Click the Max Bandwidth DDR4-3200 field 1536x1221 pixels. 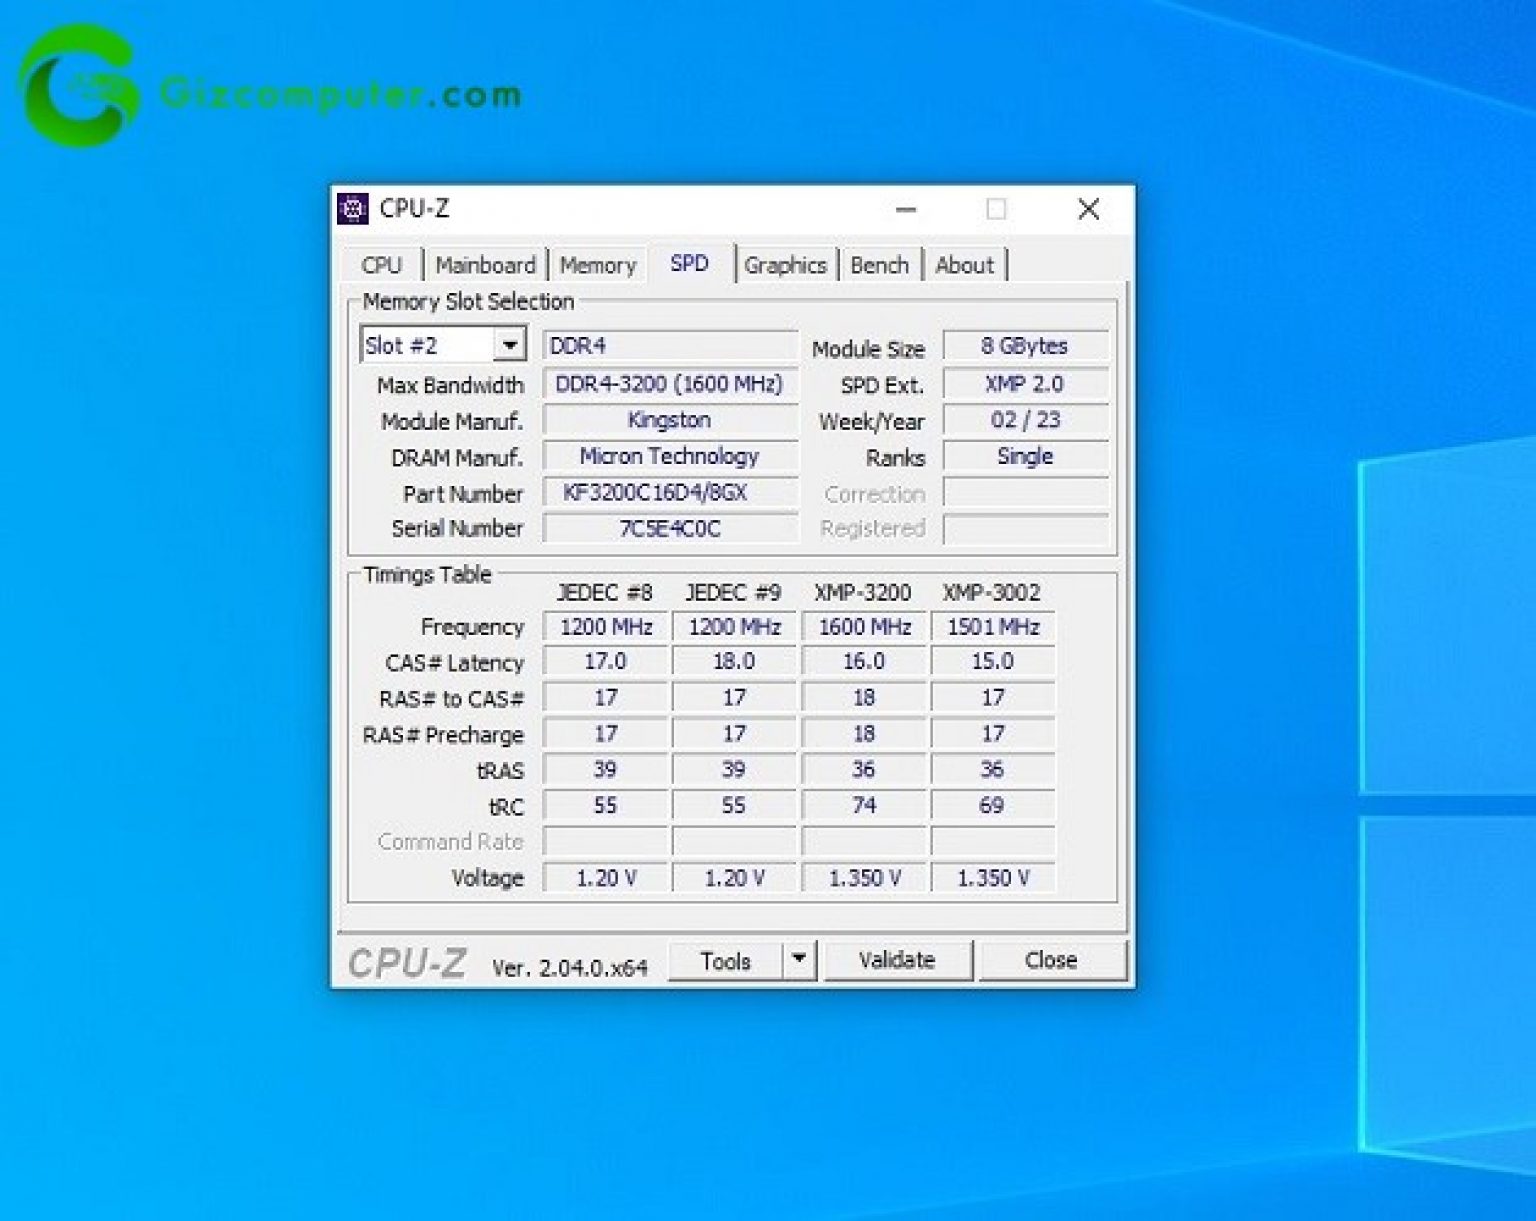pos(669,385)
